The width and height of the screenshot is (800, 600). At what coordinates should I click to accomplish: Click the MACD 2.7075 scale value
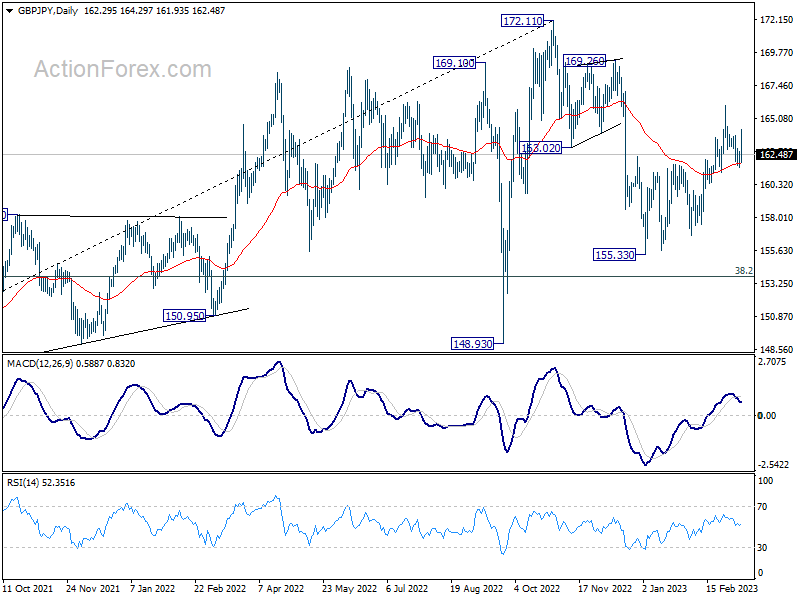tap(772, 362)
